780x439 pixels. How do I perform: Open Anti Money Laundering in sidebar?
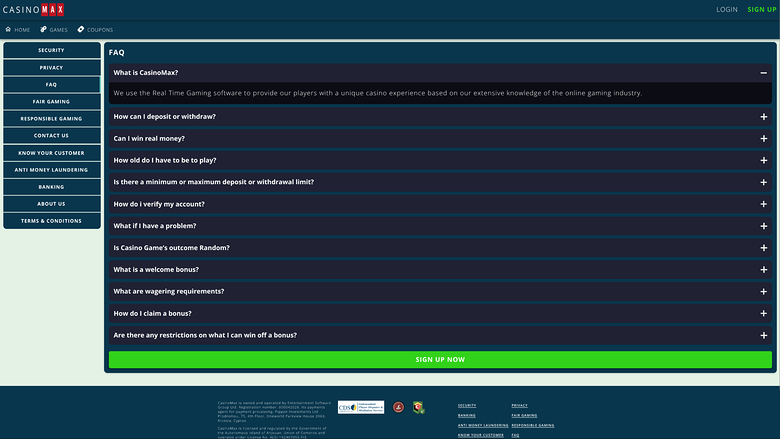coord(52,170)
